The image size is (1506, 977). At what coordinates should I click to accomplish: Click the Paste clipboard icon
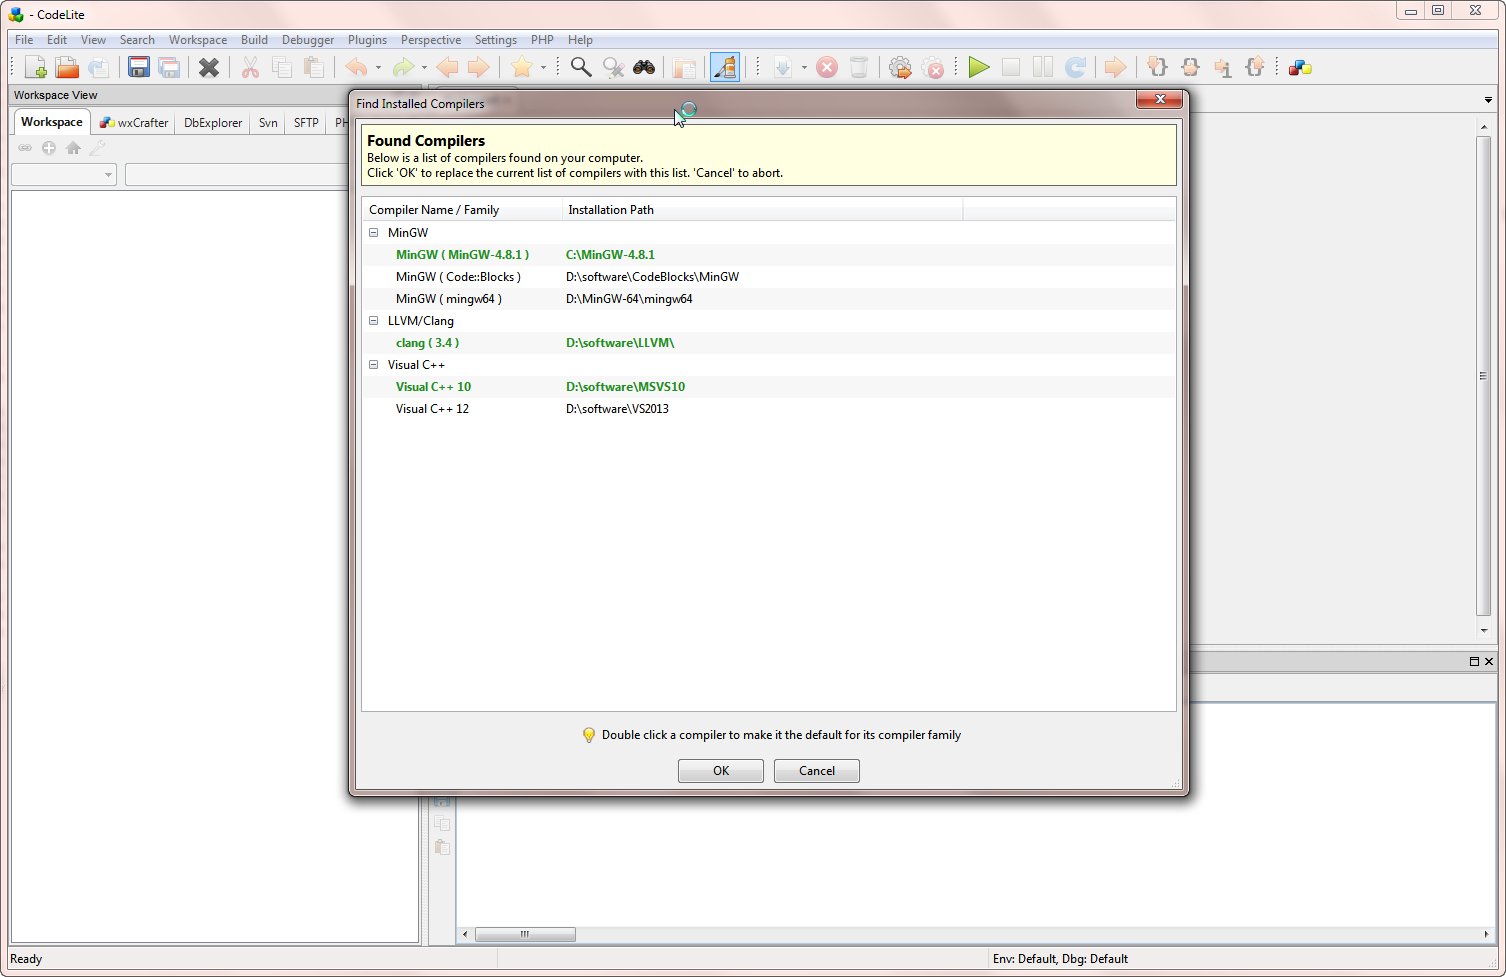click(x=314, y=67)
